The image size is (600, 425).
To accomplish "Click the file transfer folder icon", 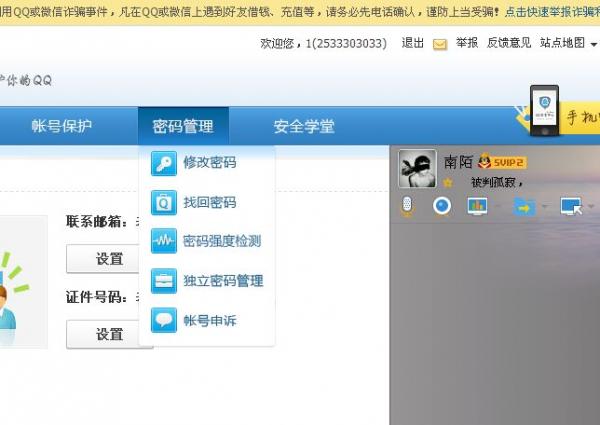I will coord(524,207).
